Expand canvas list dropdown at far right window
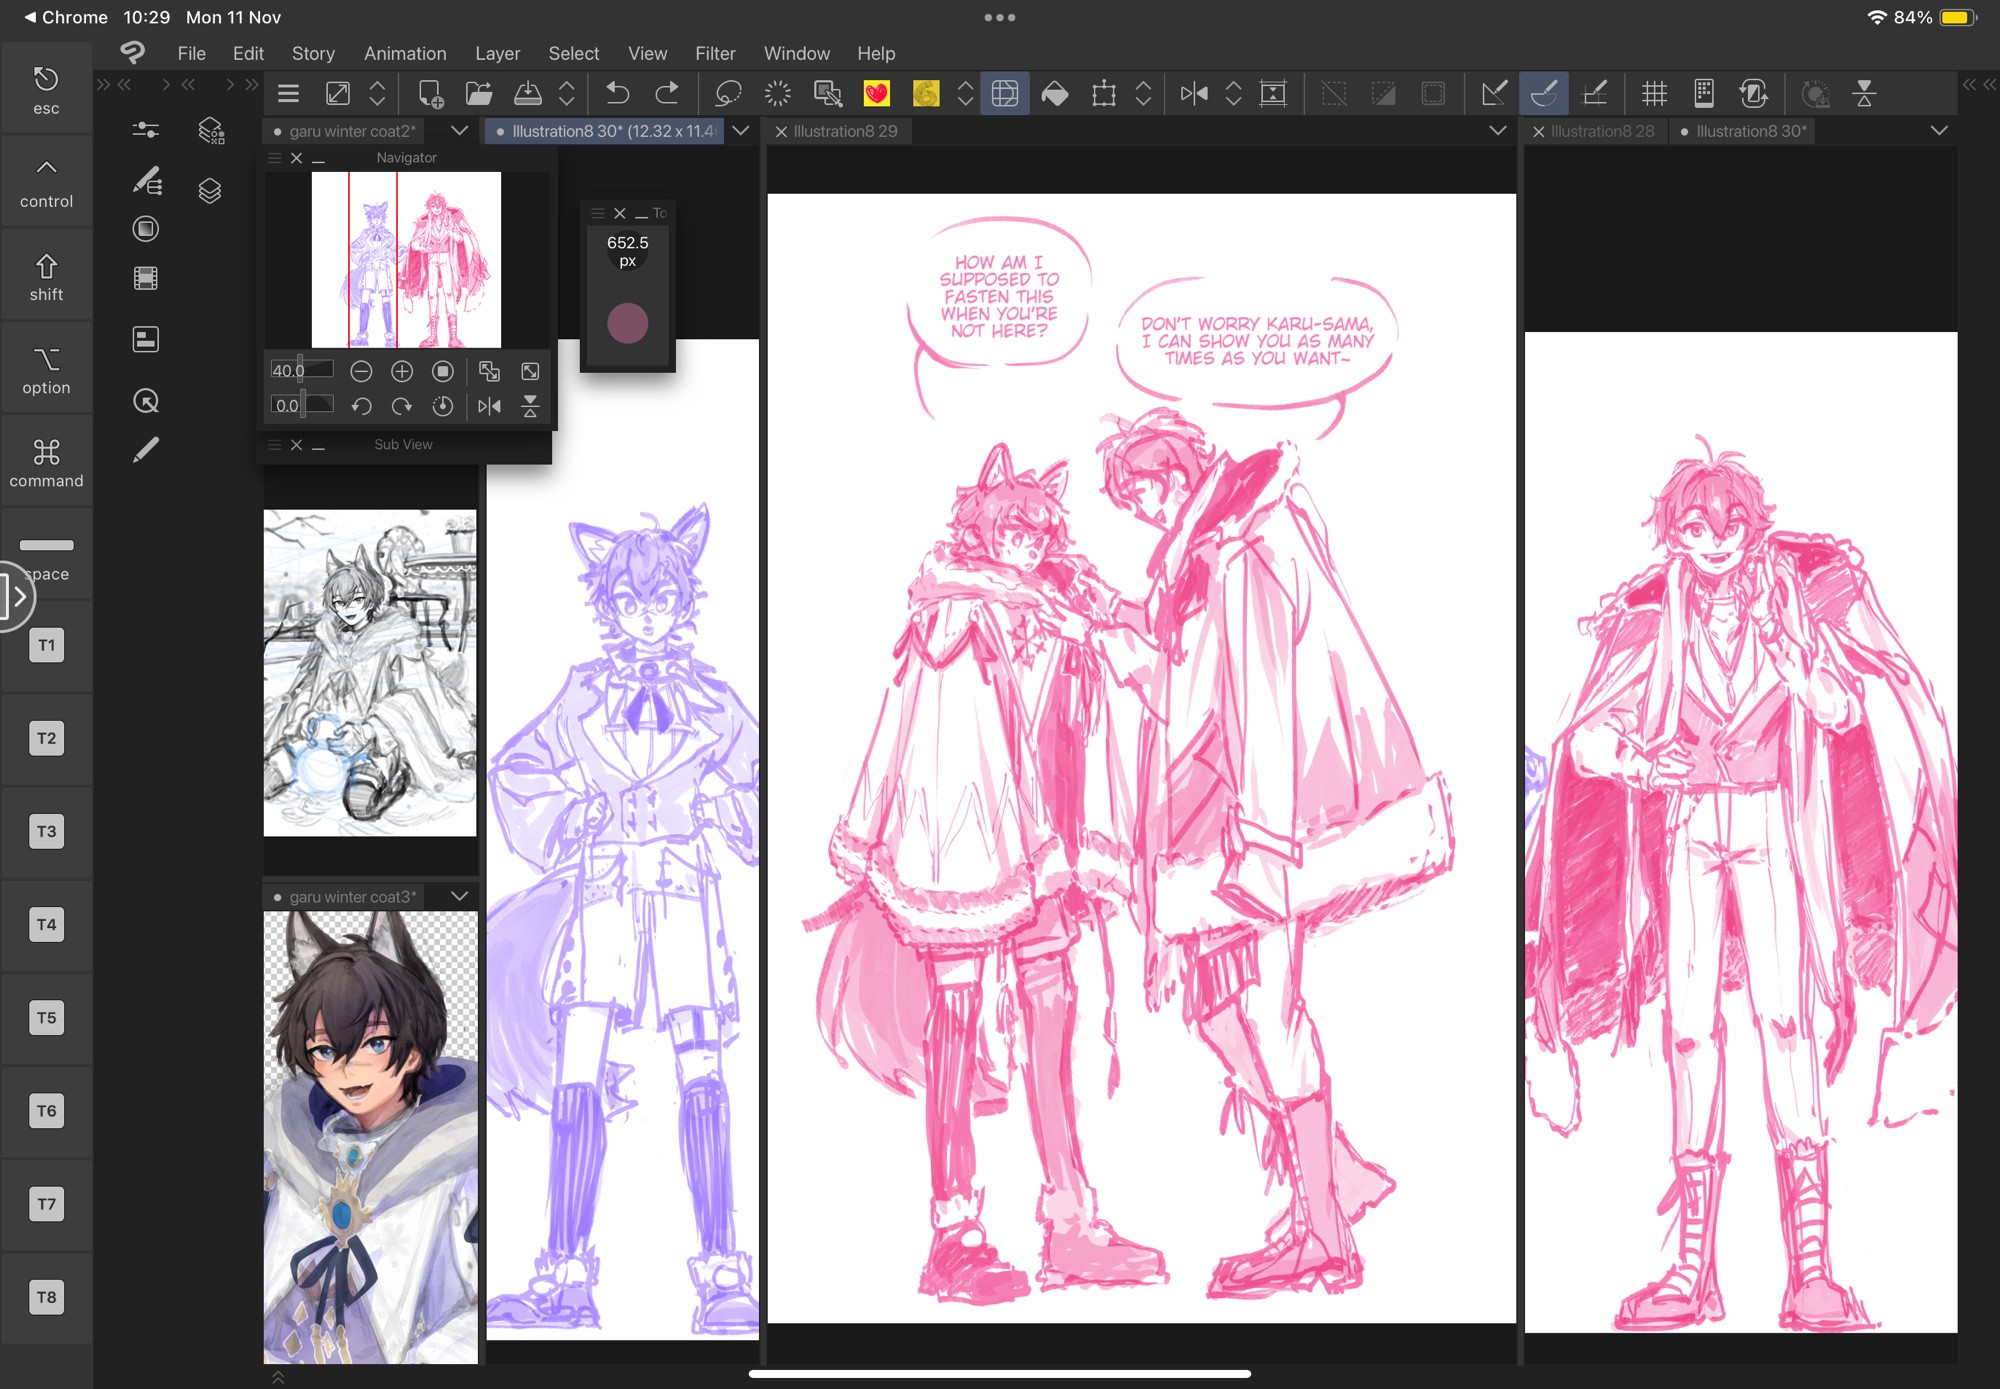Screen dimensions: 2000x1389 click(x=1939, y=130)
